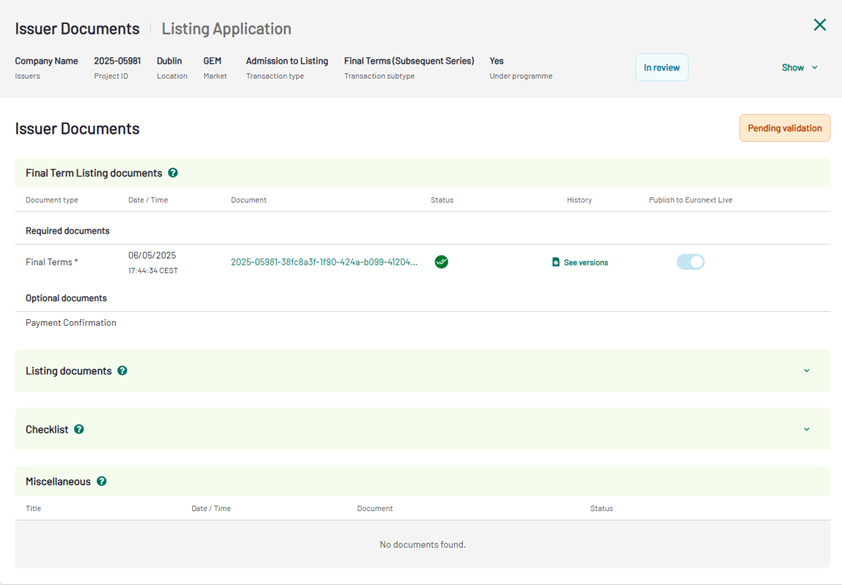This screenshot has height=585, width=842.
Task: Click the help icon next to Checklist
Action: pos(79,430)
